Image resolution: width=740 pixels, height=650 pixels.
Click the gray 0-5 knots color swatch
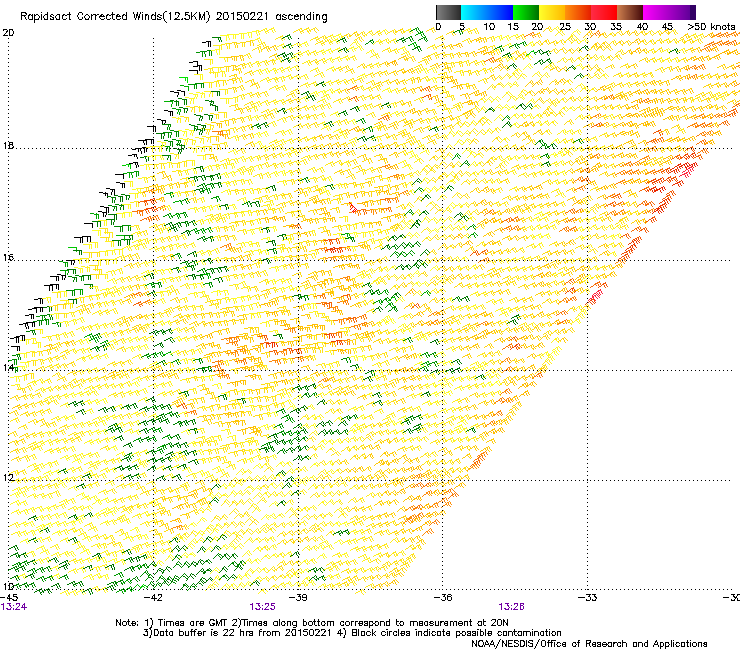click(x=448, y=12)
